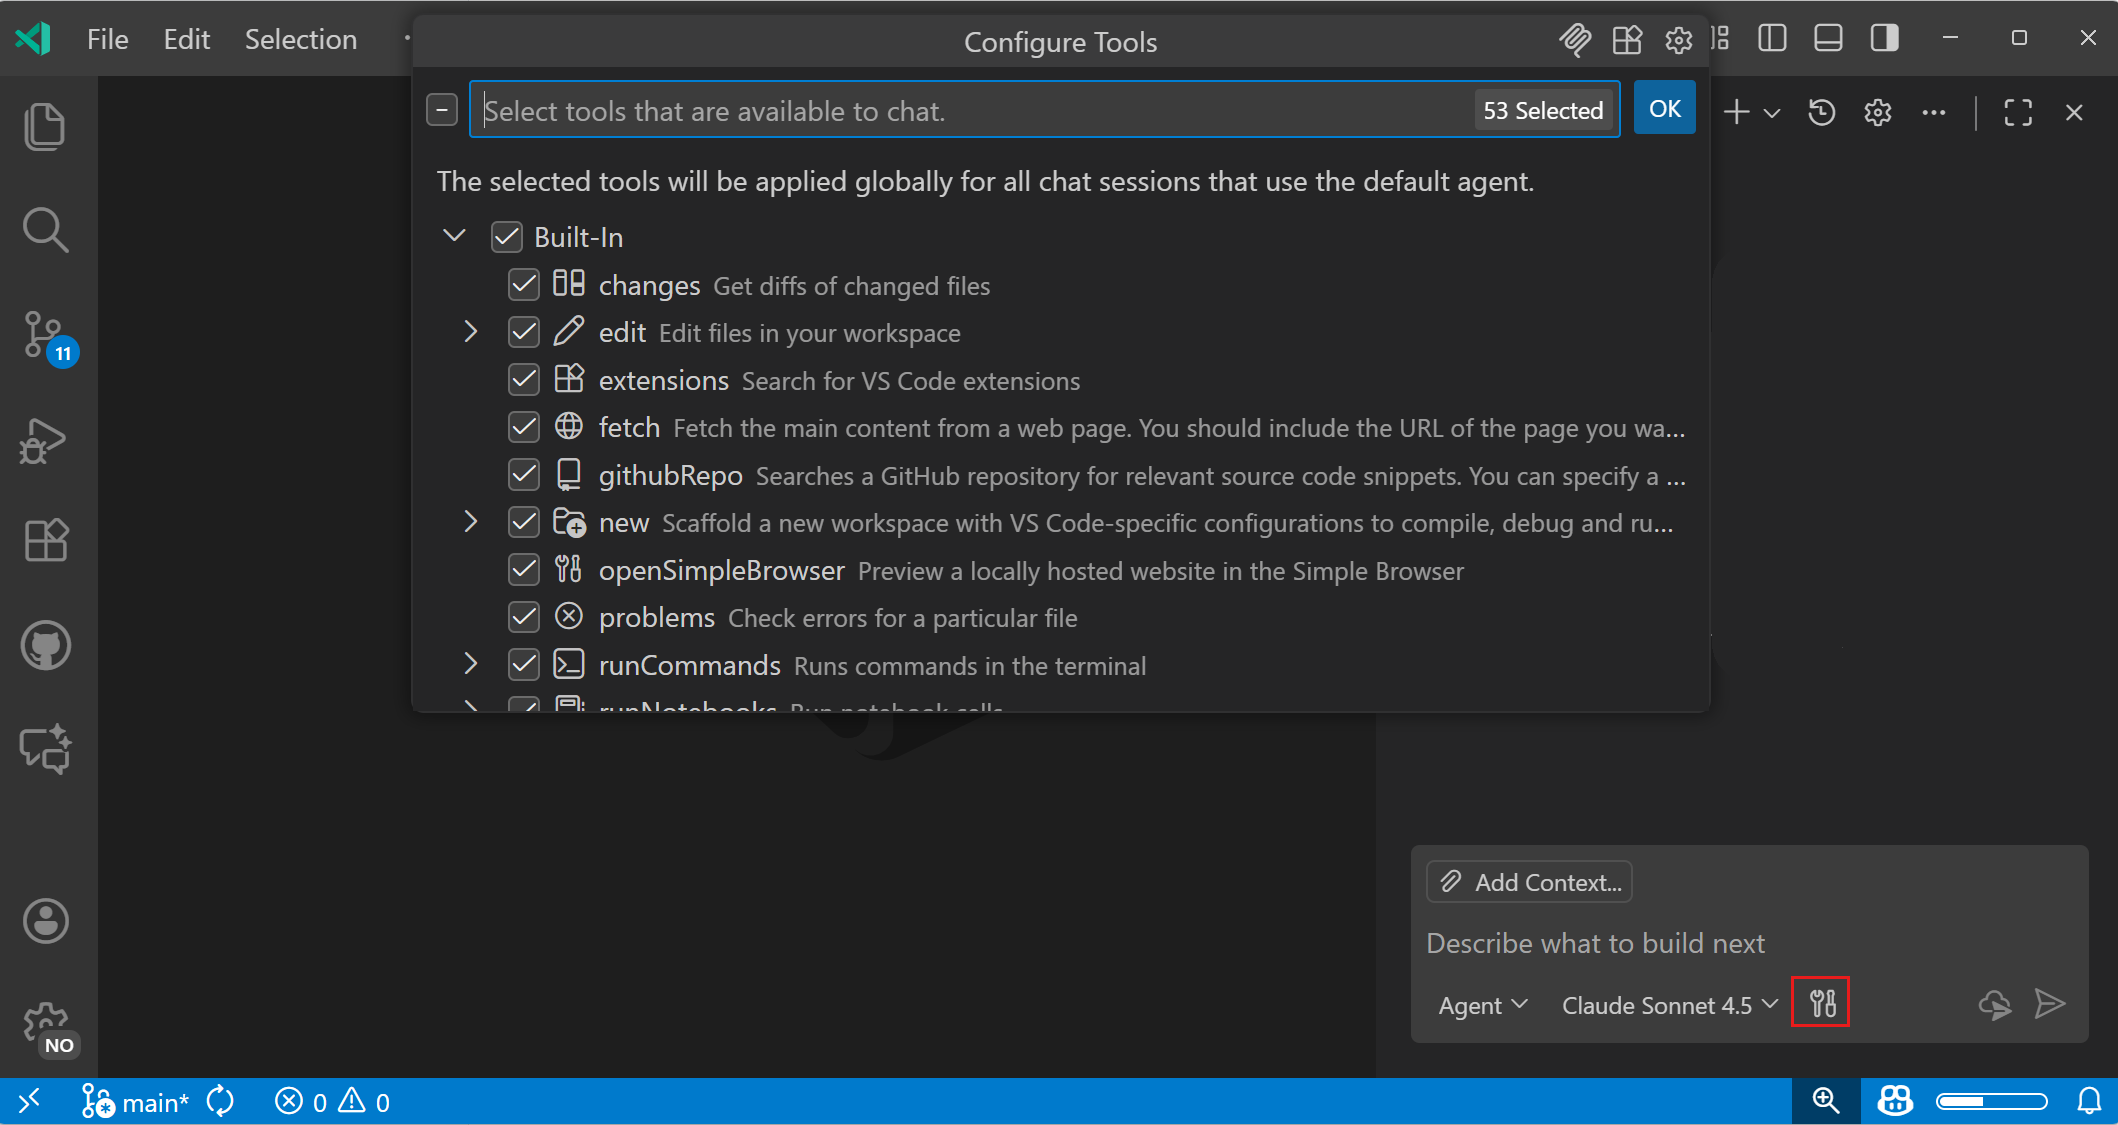Open the Selection menu
The width and height of the screenshot is (2118, 1125).
pyautogui.click(x=300, y=39)
